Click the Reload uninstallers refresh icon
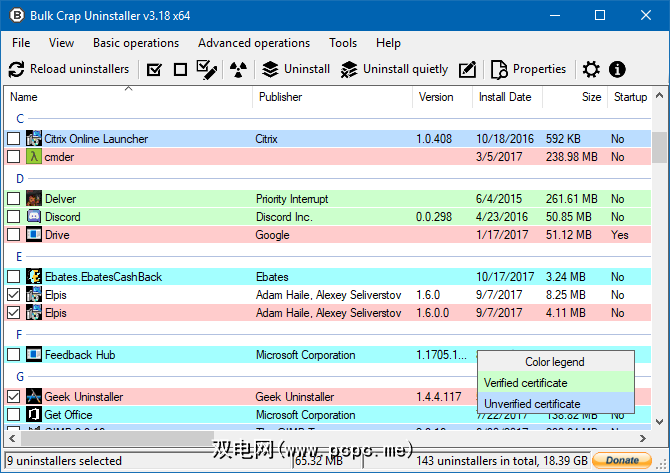Viewport: 670px width, 473px height. point(16,70)
